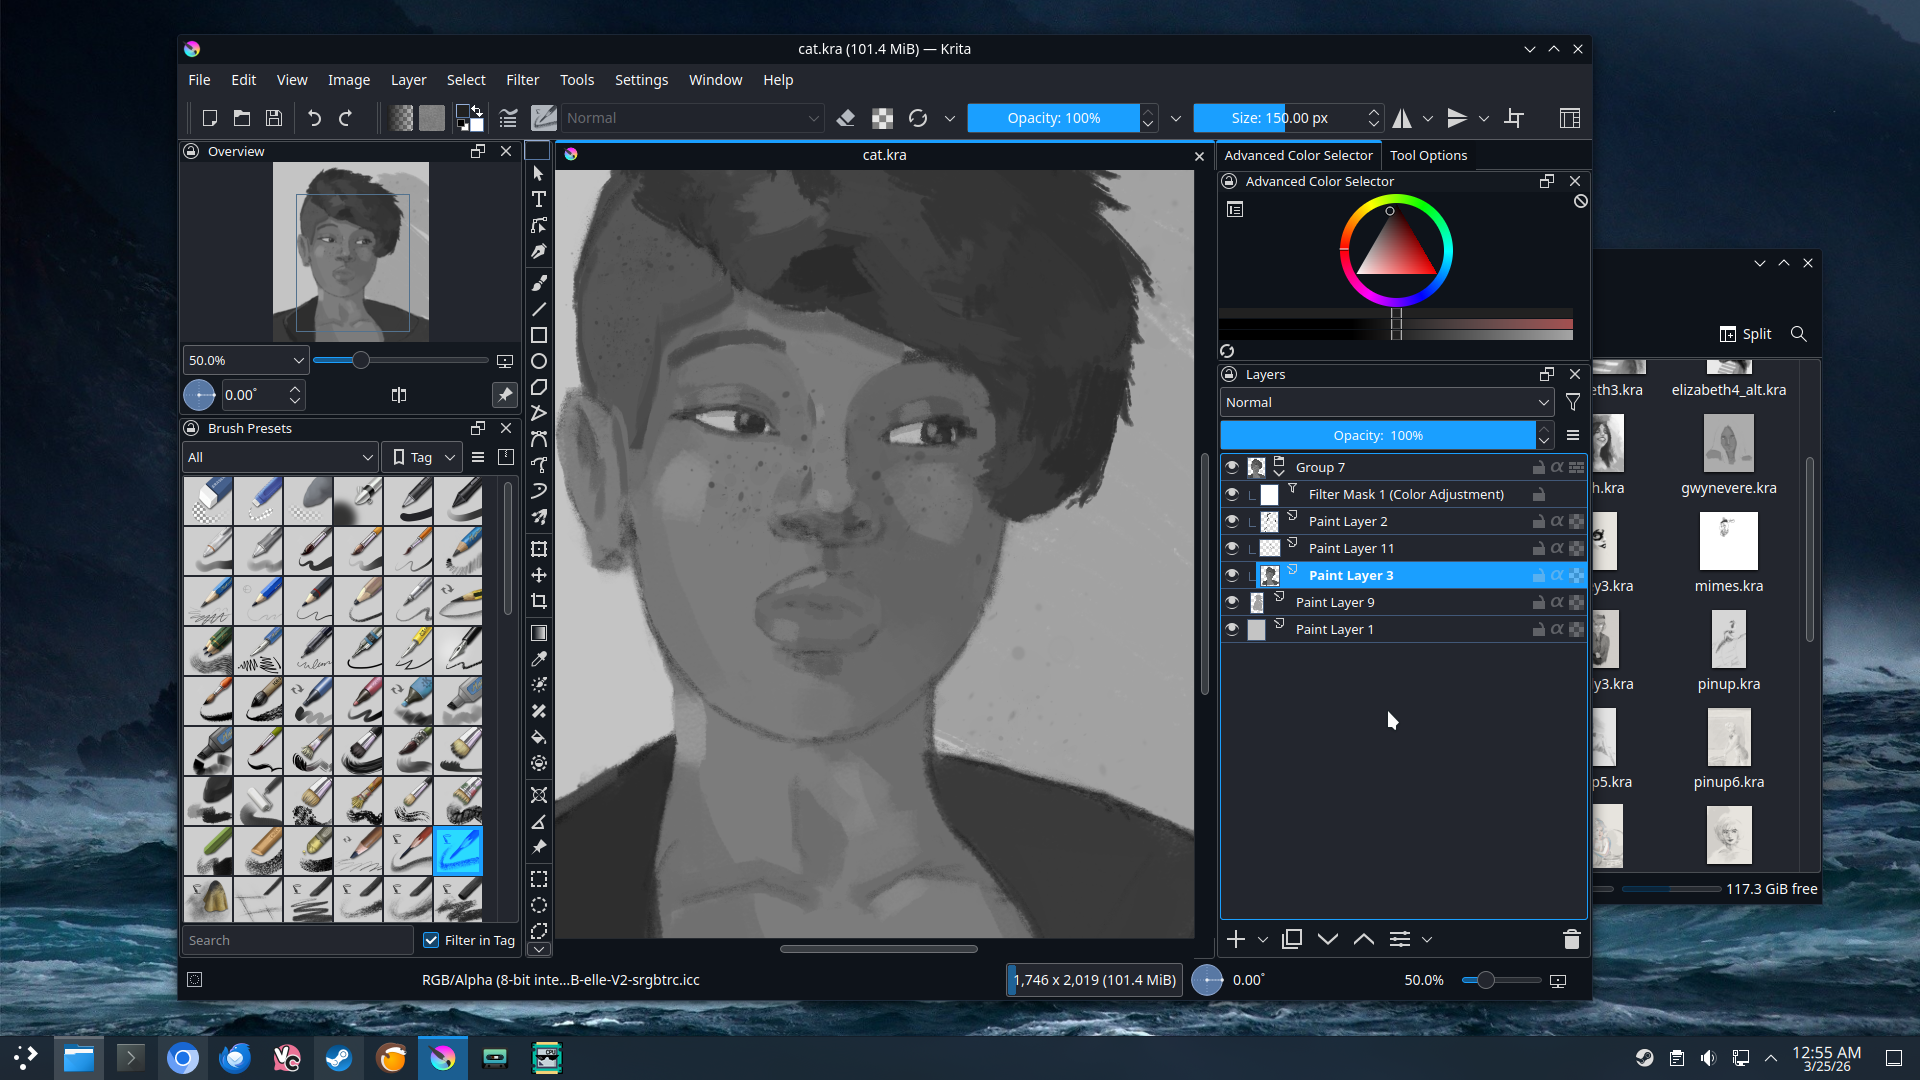Expand the brush Tag dropdown
The width and height of the screenshot is (1920, 1080).
coord(423,457)
